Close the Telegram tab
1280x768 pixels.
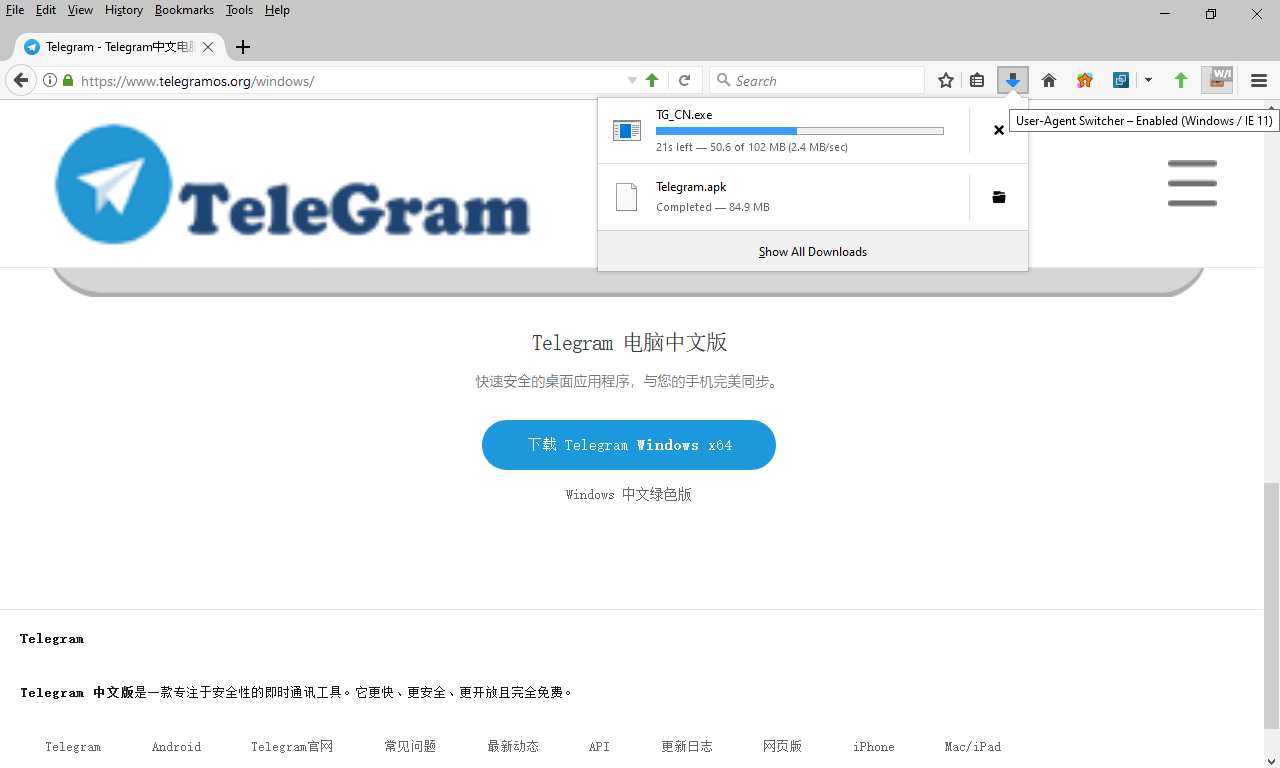(208, 47)
